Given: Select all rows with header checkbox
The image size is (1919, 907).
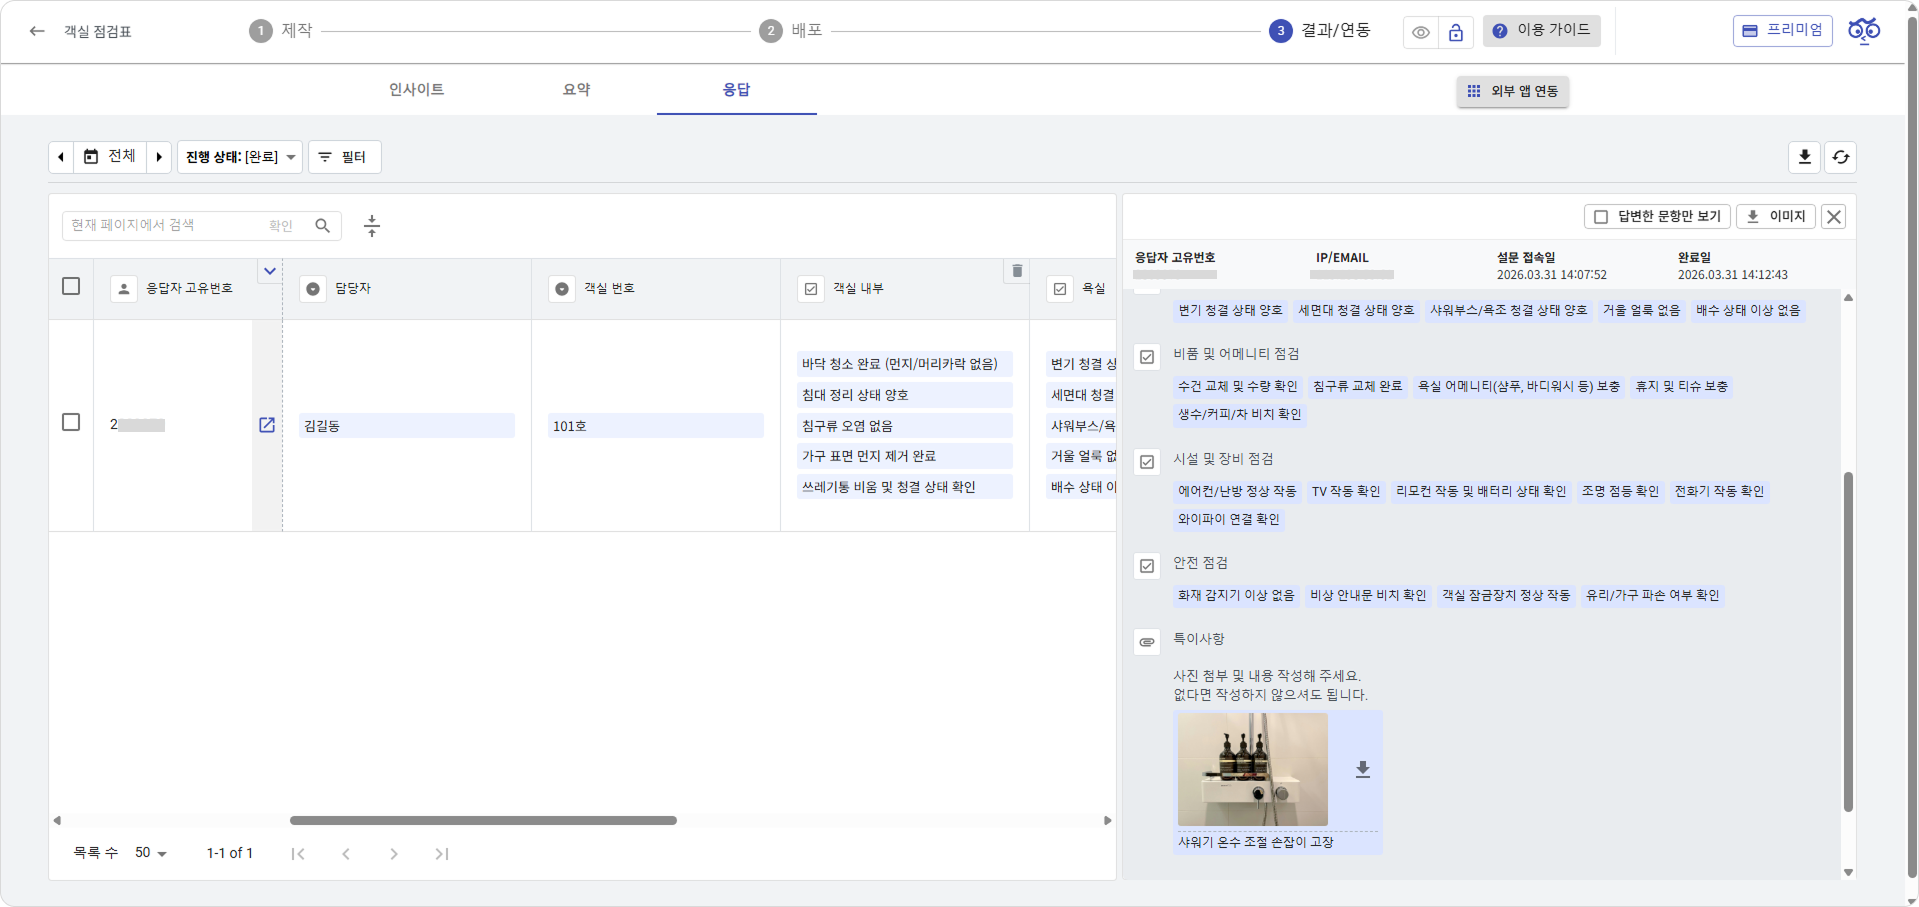Looking at the screenshot, I should [71, 287].
